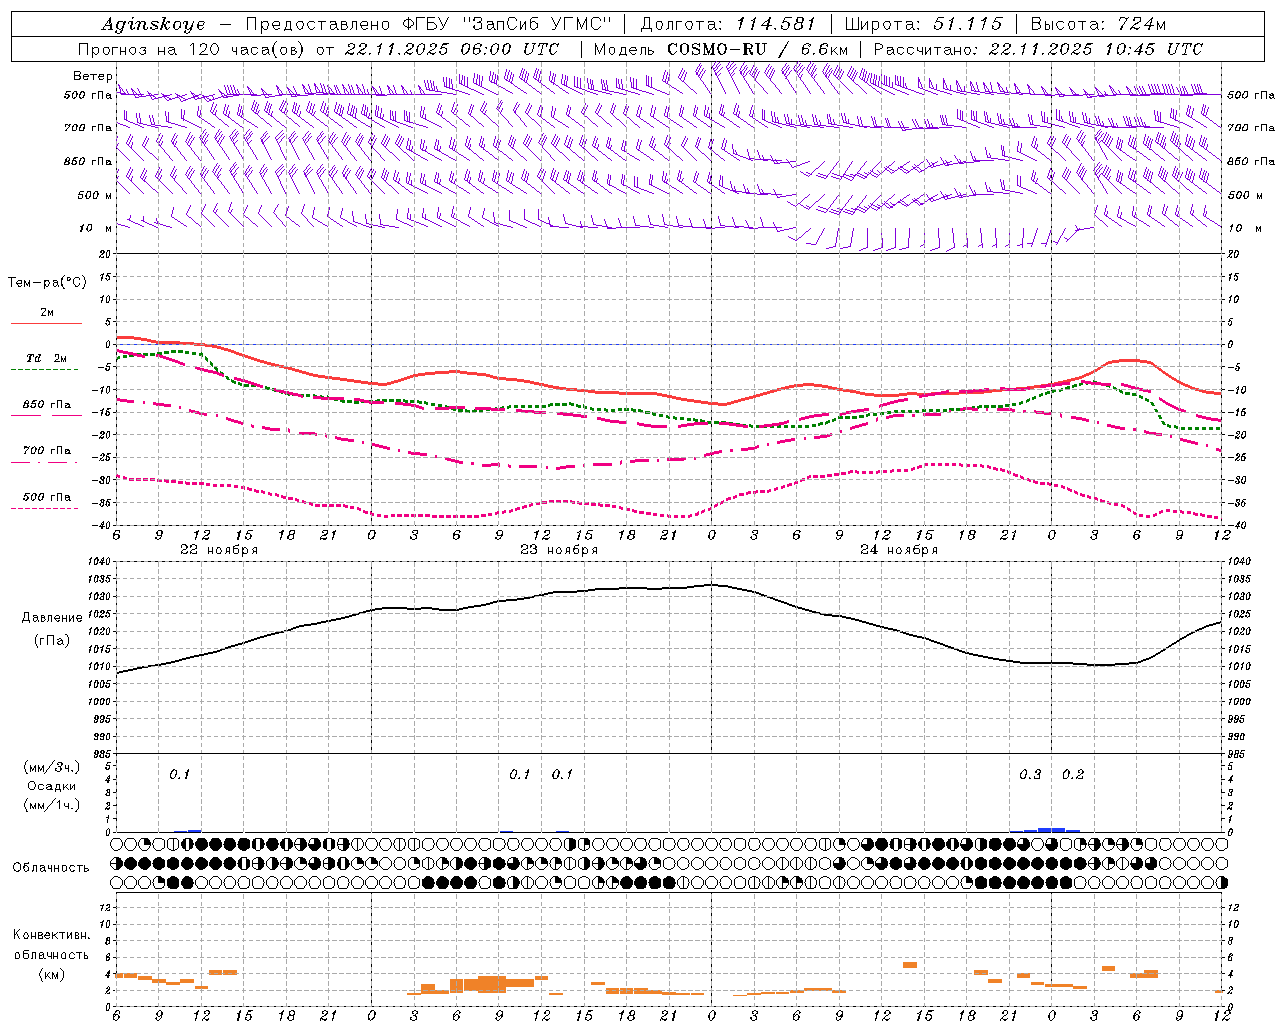Click the "Облачность" cloud cover label
The height and width of the screenshot is (1024, 1280).
(x=50, y=868)
